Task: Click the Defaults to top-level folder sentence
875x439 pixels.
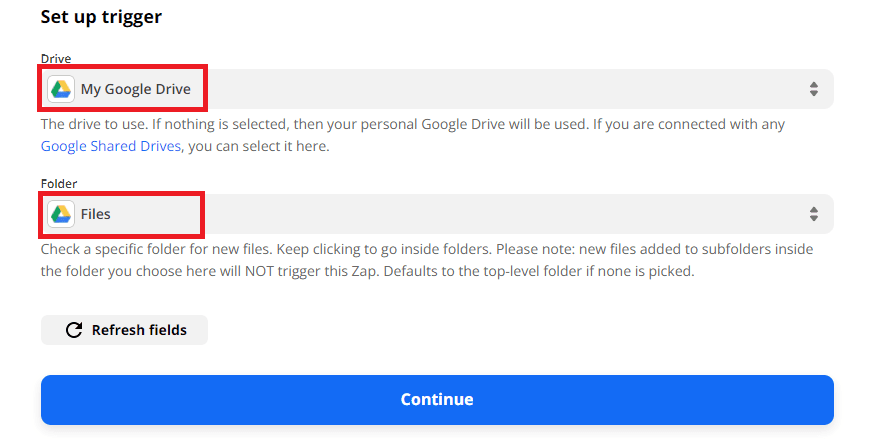Action: (560, 271)
